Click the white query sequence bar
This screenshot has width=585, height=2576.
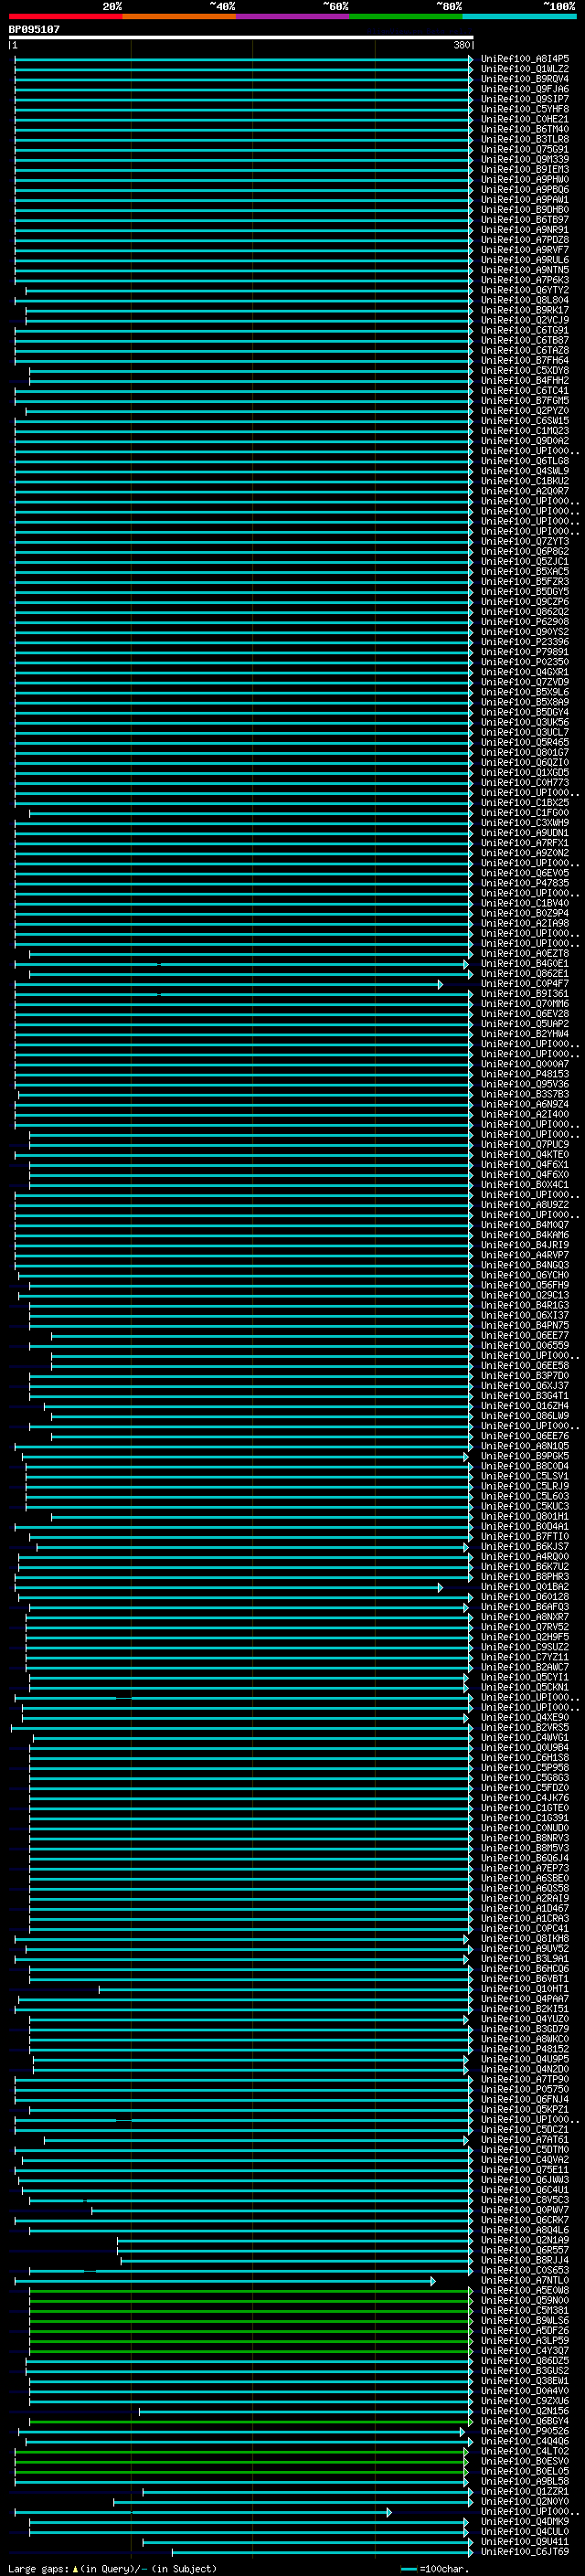coord(241,38)
